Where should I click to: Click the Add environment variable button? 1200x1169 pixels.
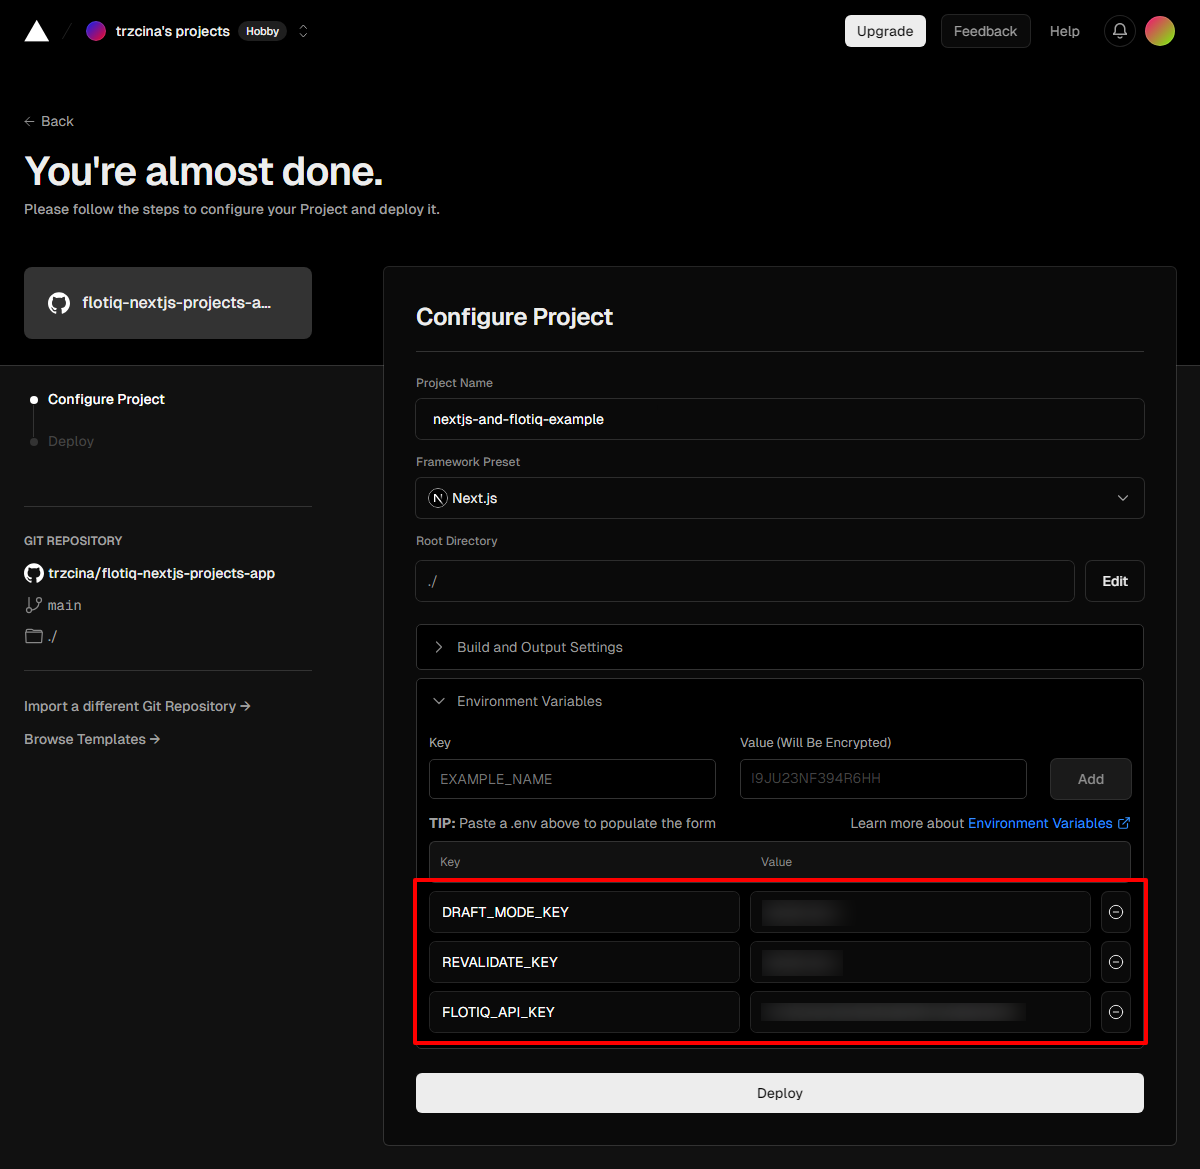coord(1091,779)
